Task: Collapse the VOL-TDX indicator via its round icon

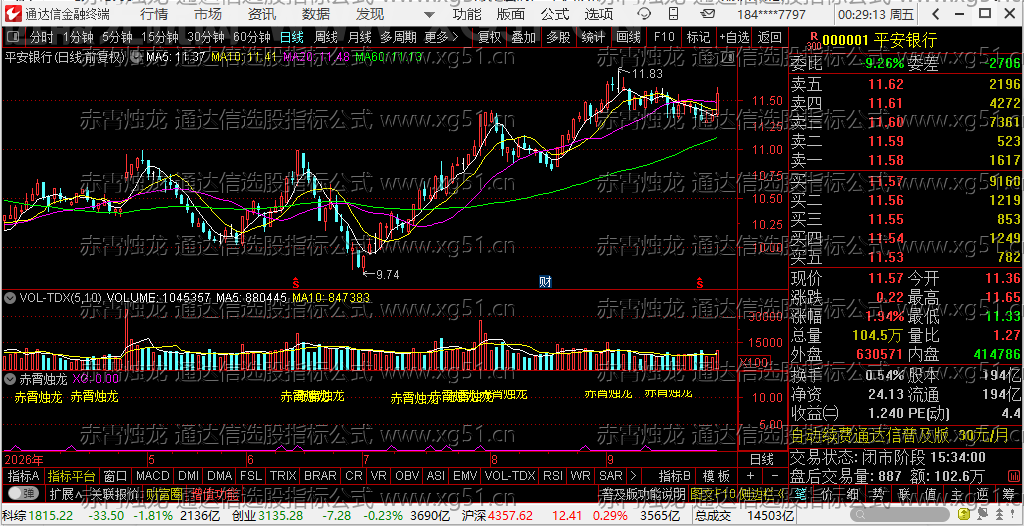Action: pyautogui.click(x=10, y=298)
